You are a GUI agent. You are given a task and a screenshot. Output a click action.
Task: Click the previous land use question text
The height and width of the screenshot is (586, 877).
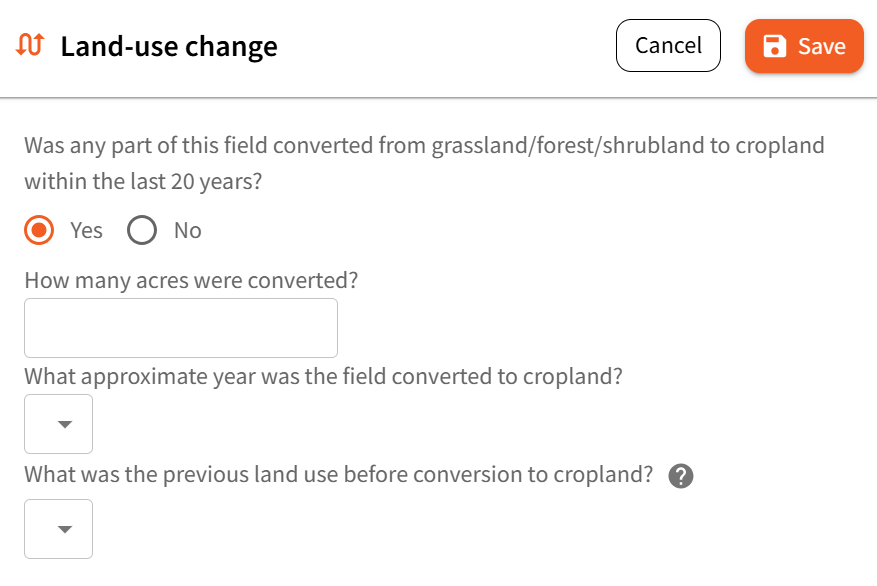[x=339, y=474]
